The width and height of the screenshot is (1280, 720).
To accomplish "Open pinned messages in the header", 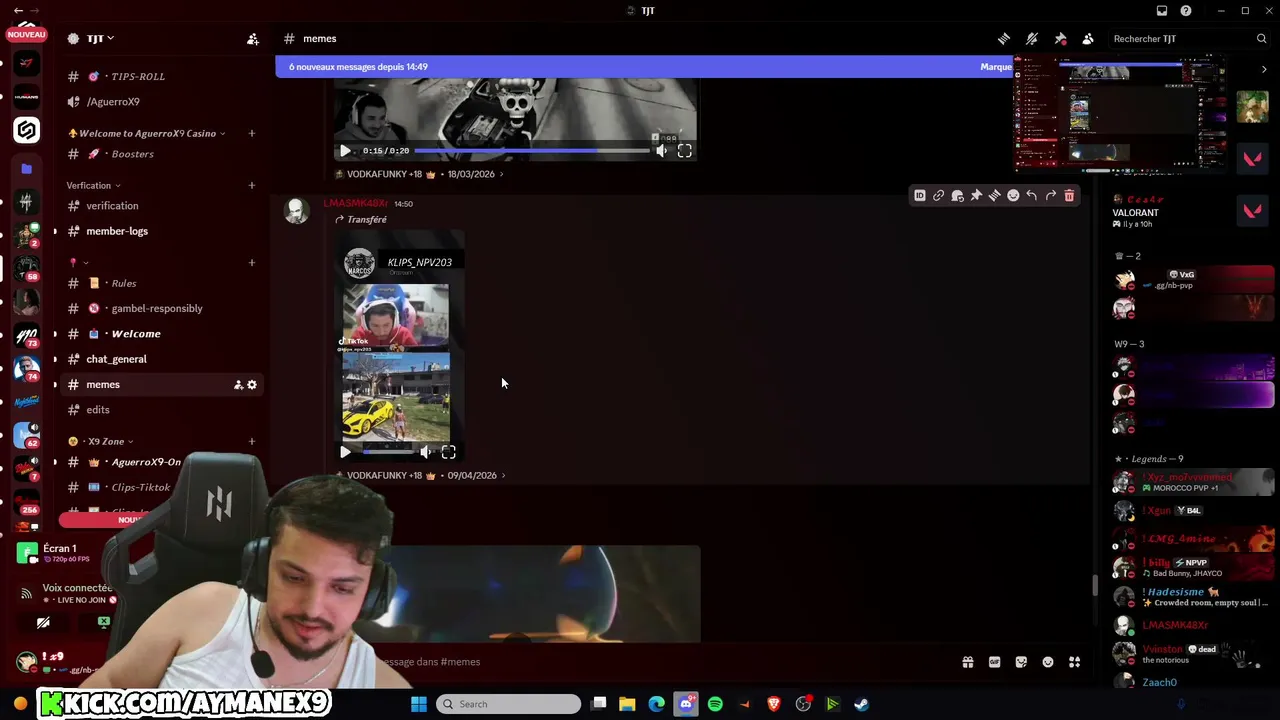I will tap(1060, 39).
